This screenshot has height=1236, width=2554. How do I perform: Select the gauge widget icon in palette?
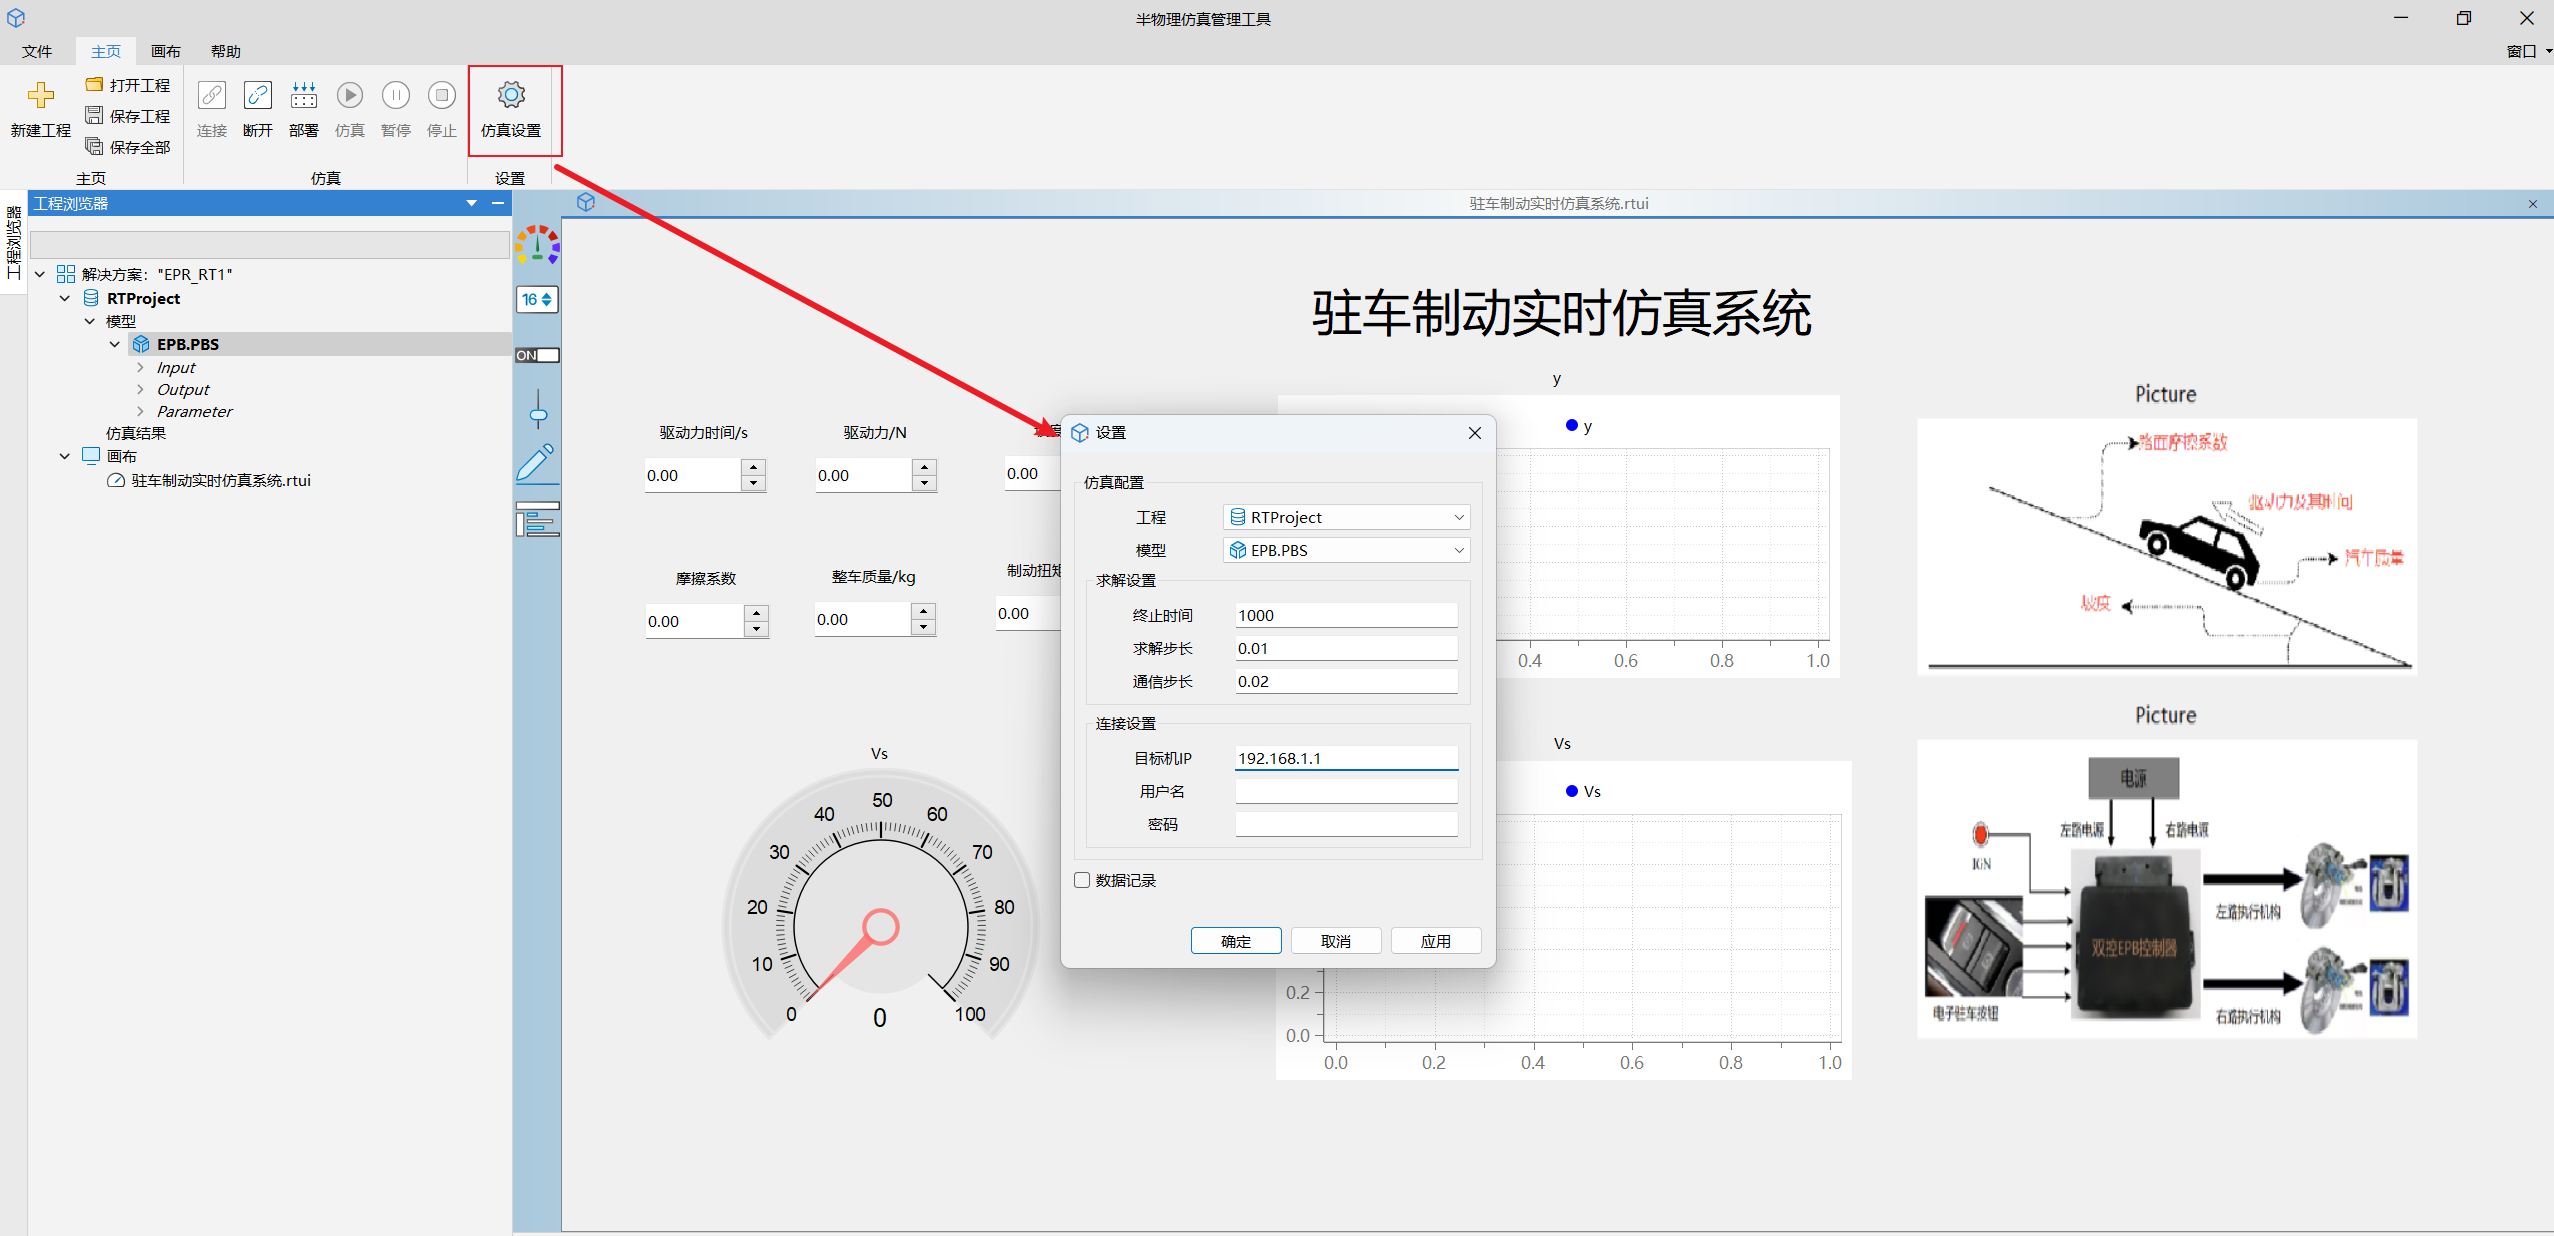(x=537, y=245)
